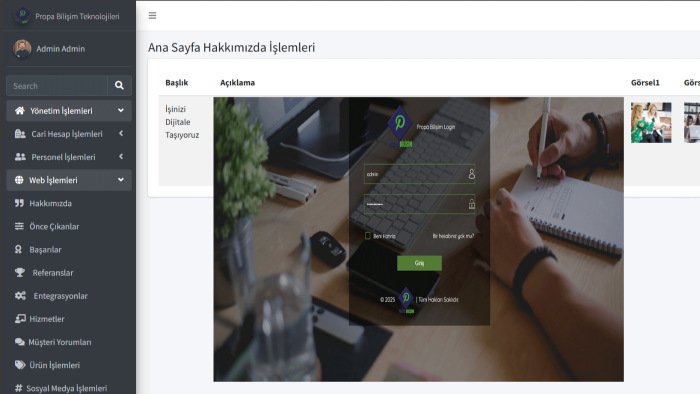
Task: Click the admin username field in the preview
Action: point(419,174)
